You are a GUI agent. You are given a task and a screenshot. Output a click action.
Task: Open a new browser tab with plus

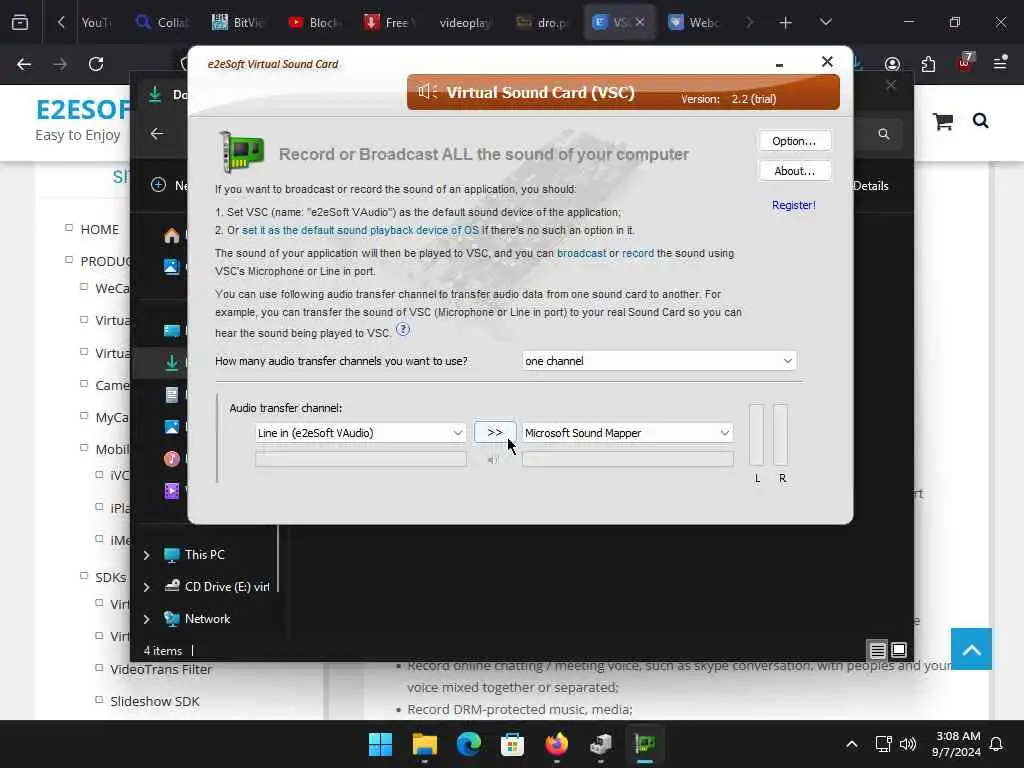click(786, 23)
